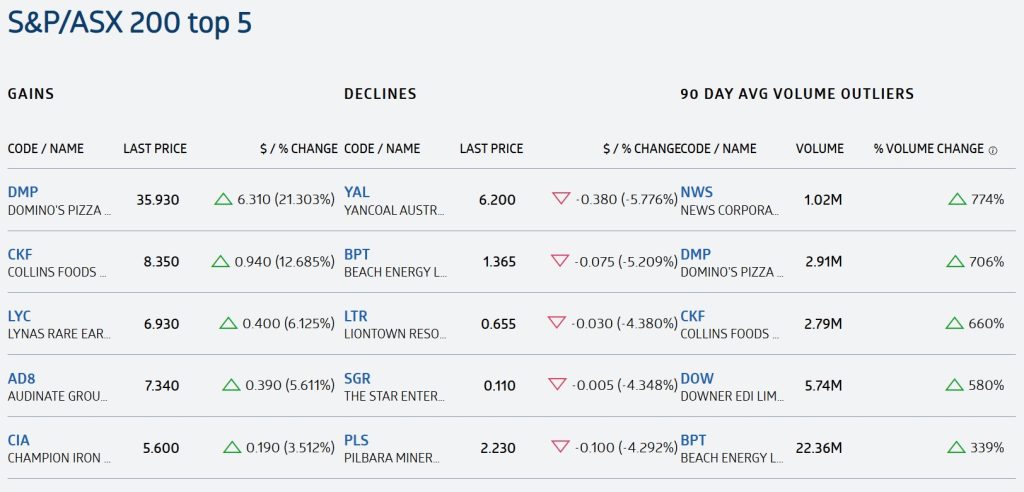
Task: Open LTR Liontown Resources link
Action: 356,316
